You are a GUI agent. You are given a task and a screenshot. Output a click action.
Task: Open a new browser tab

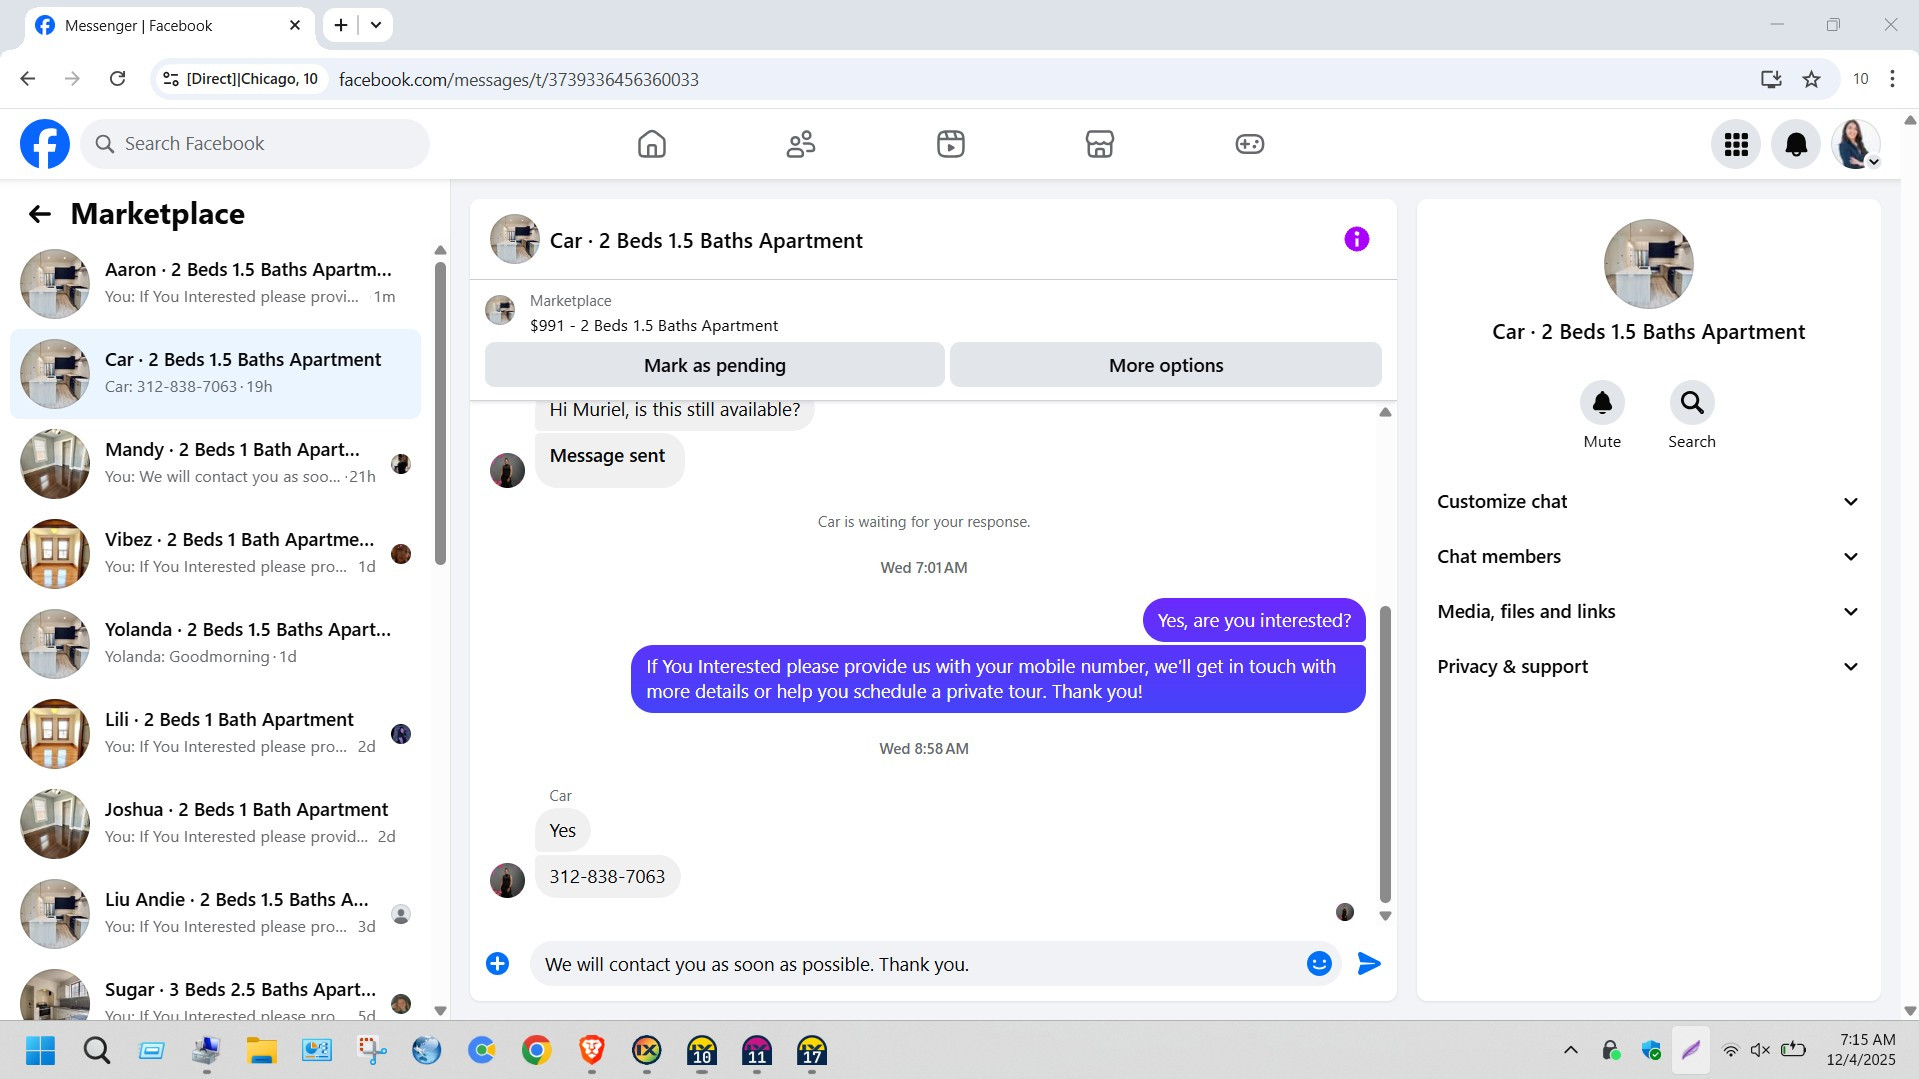341,25
